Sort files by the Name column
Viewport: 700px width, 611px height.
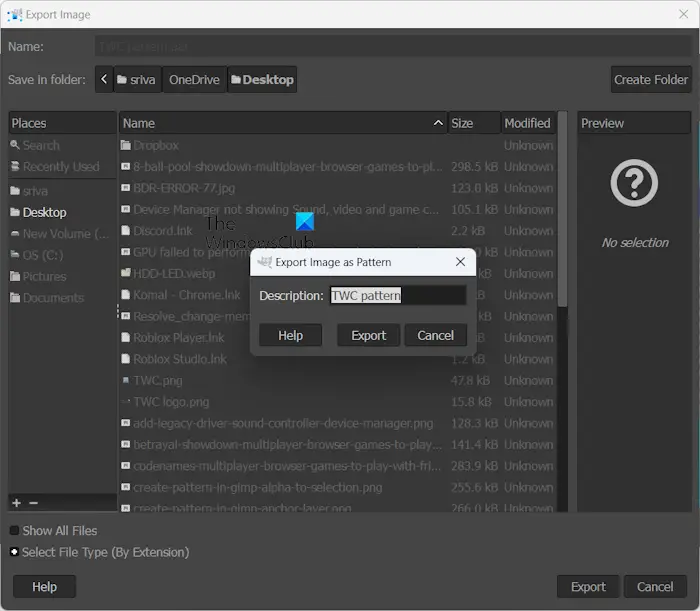click(x=283, y=123)
